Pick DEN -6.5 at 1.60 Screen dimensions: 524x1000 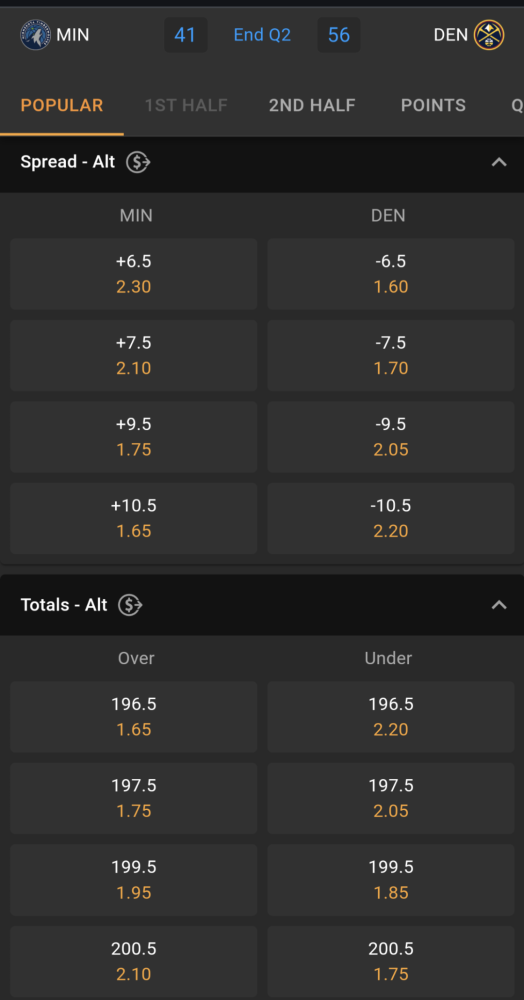(391, 274)
